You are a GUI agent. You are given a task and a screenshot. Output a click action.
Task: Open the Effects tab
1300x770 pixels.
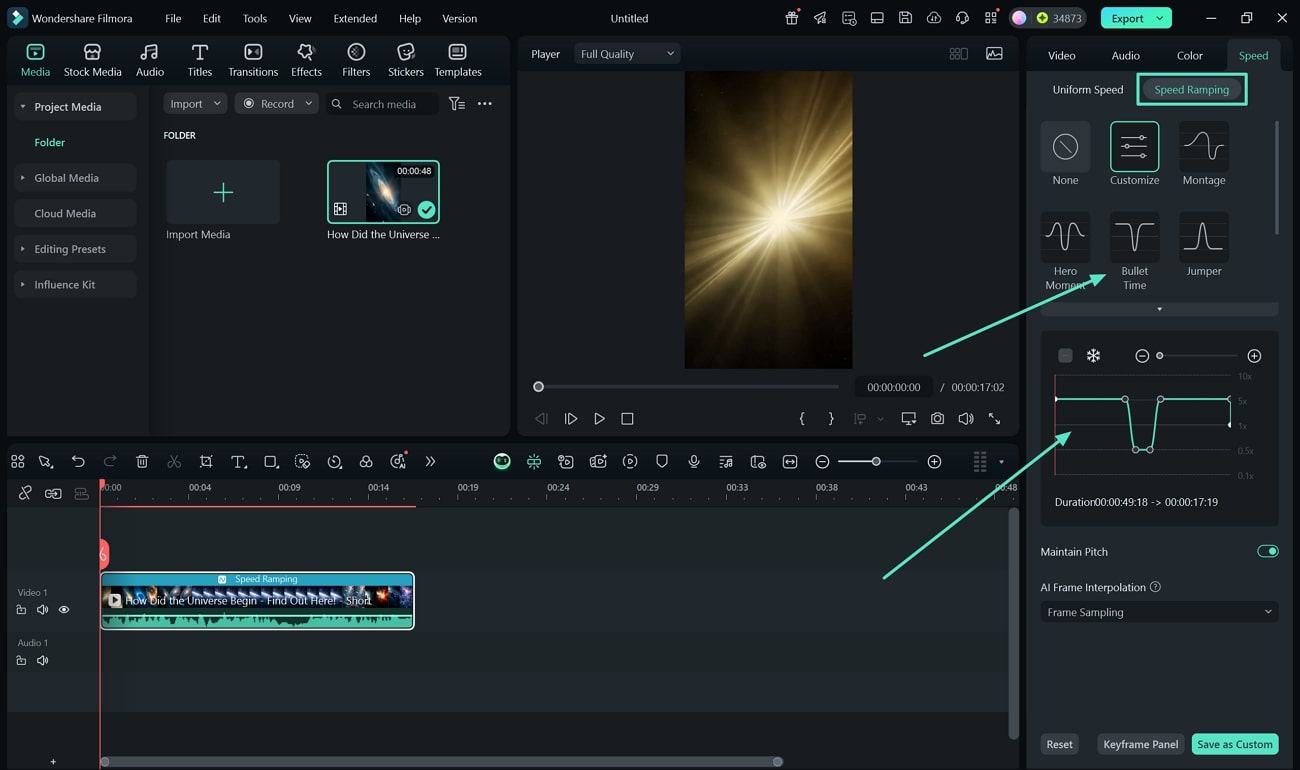coord(306,60)
